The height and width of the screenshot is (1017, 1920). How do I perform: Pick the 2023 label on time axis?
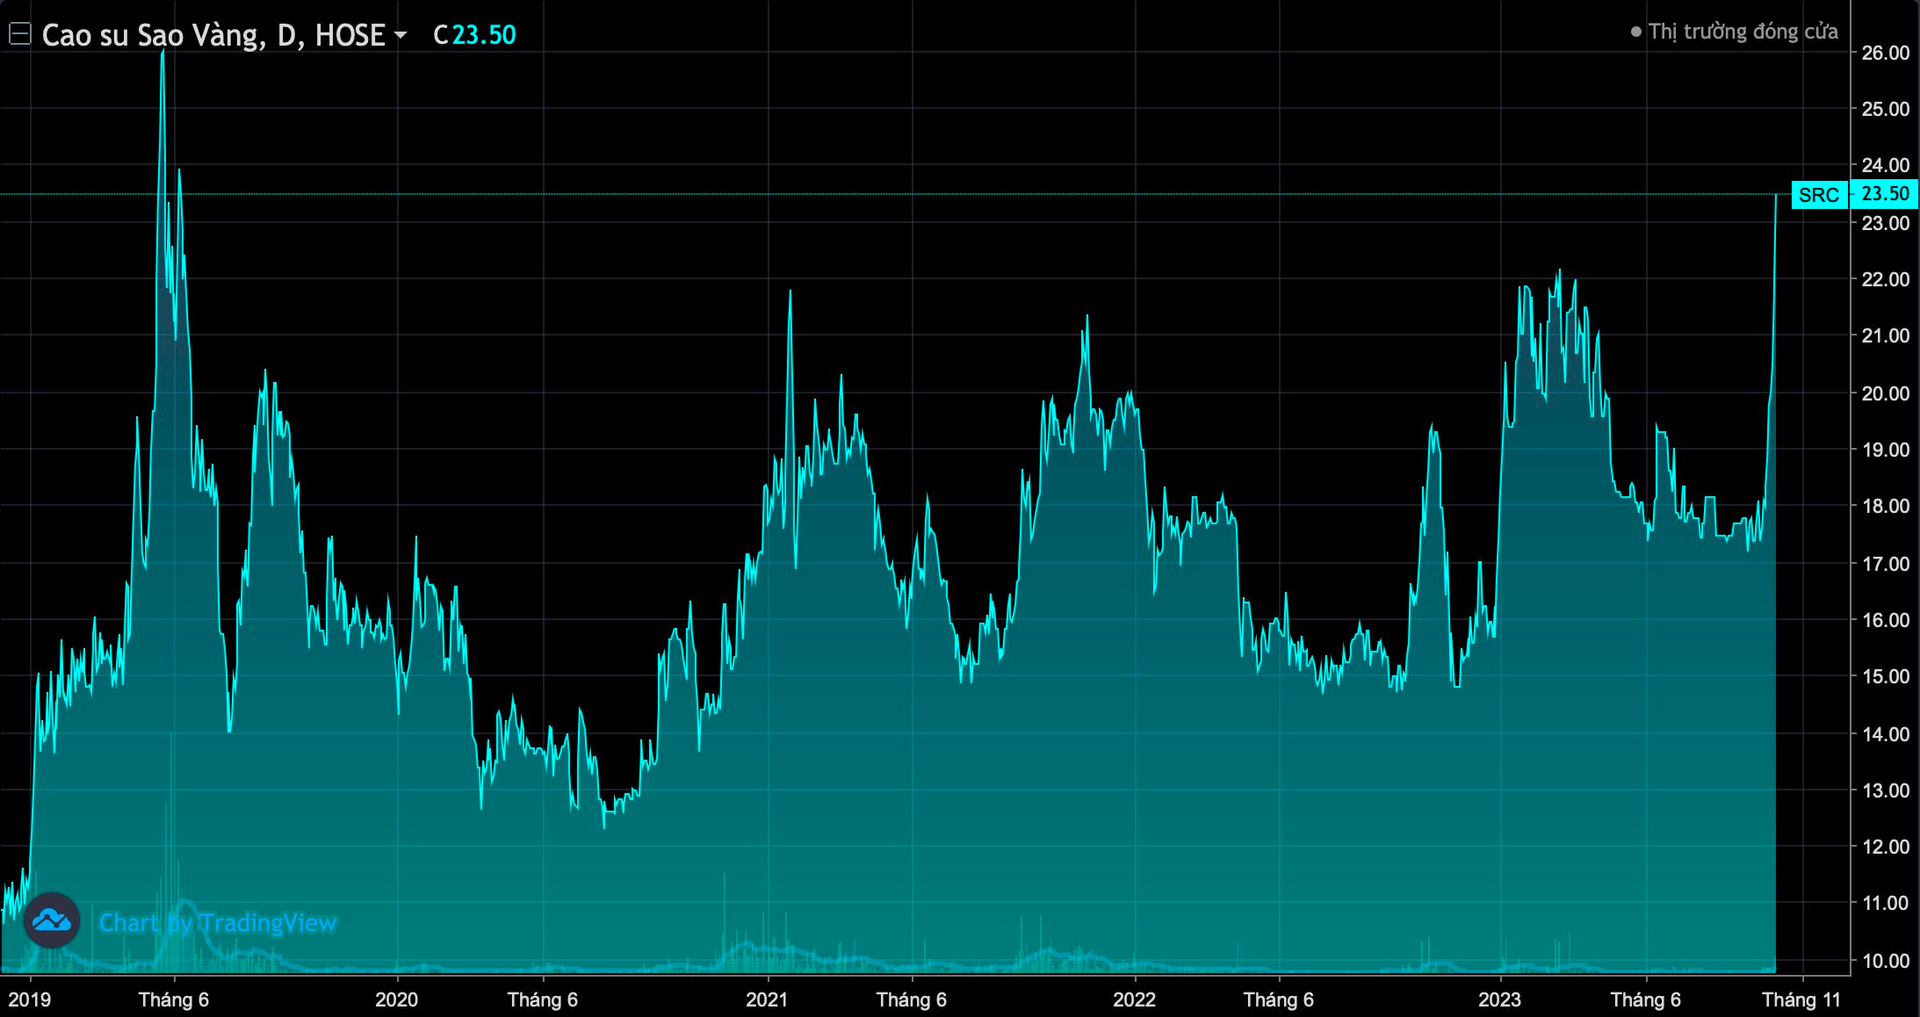point(1500,999)
